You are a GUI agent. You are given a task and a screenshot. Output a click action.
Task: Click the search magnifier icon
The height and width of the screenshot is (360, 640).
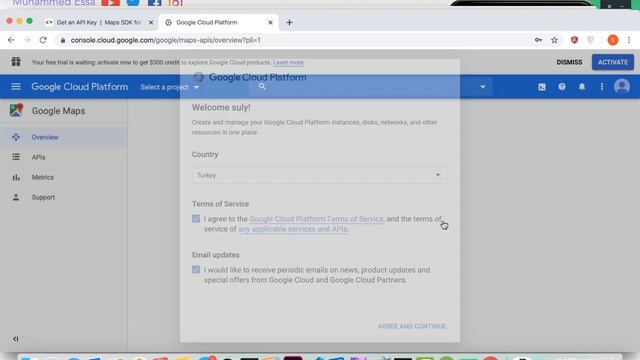[262, 87]
